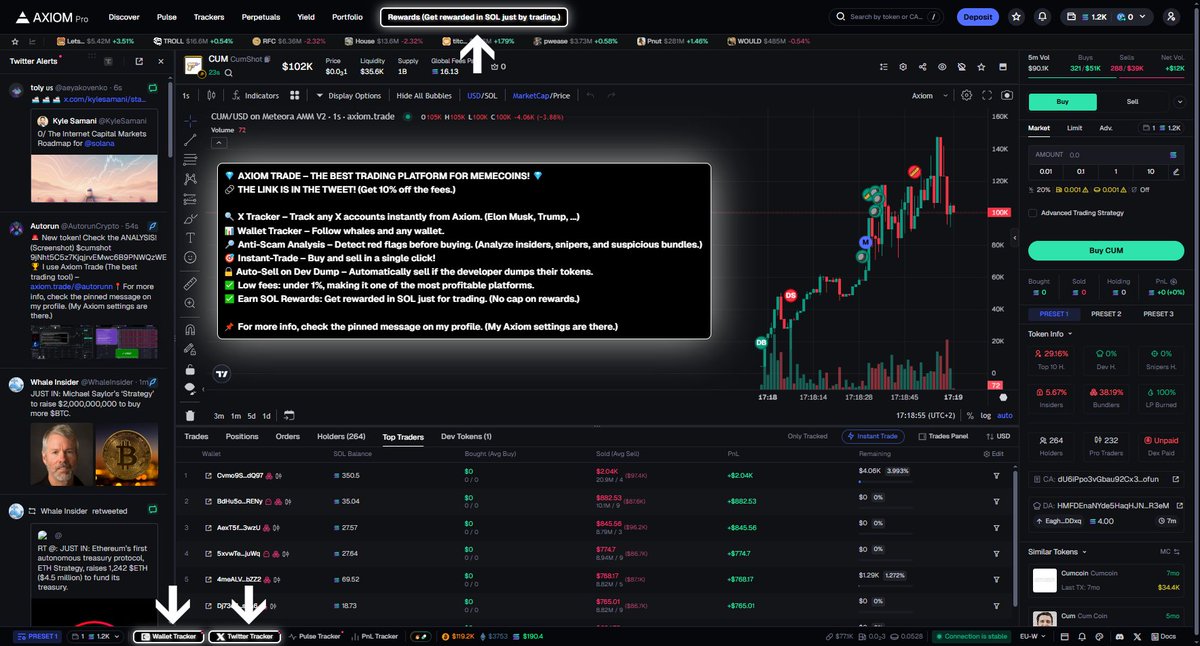The image size is (1200, 646).
Task: Switch to Holders (264) tab
Action: point(341,436)
